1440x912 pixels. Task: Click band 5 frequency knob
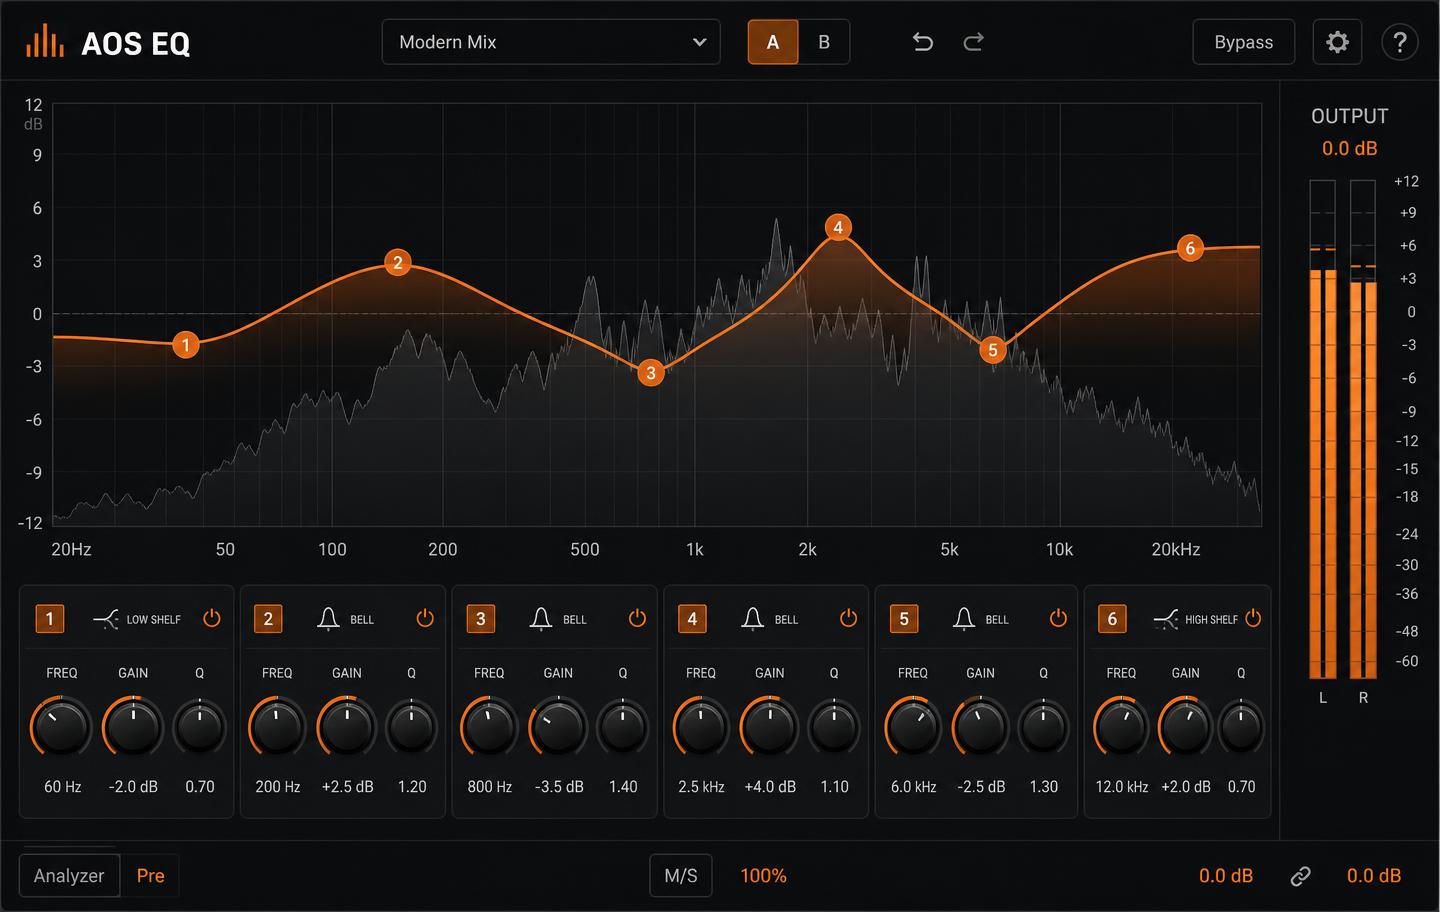click(x=913, y=727)
